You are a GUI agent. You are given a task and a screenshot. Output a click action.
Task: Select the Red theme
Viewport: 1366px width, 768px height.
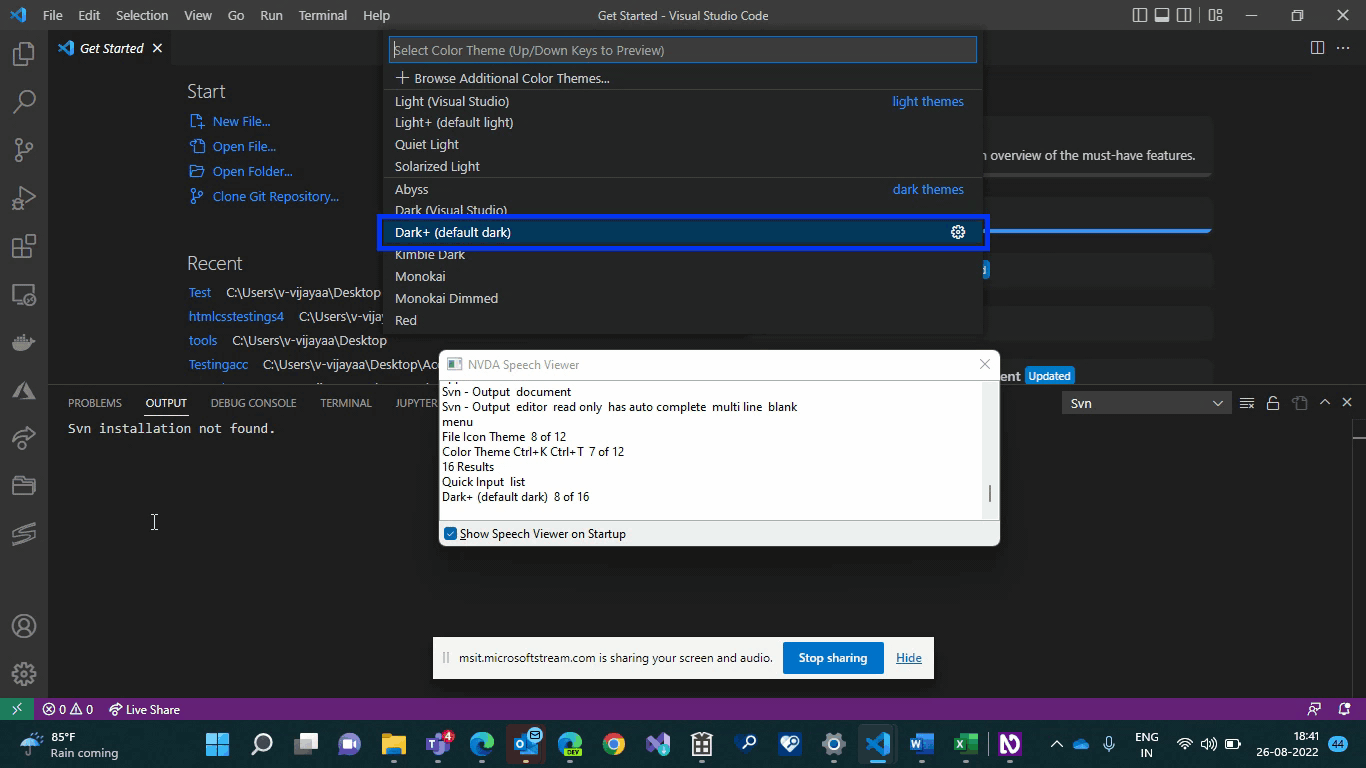(684, 320)
